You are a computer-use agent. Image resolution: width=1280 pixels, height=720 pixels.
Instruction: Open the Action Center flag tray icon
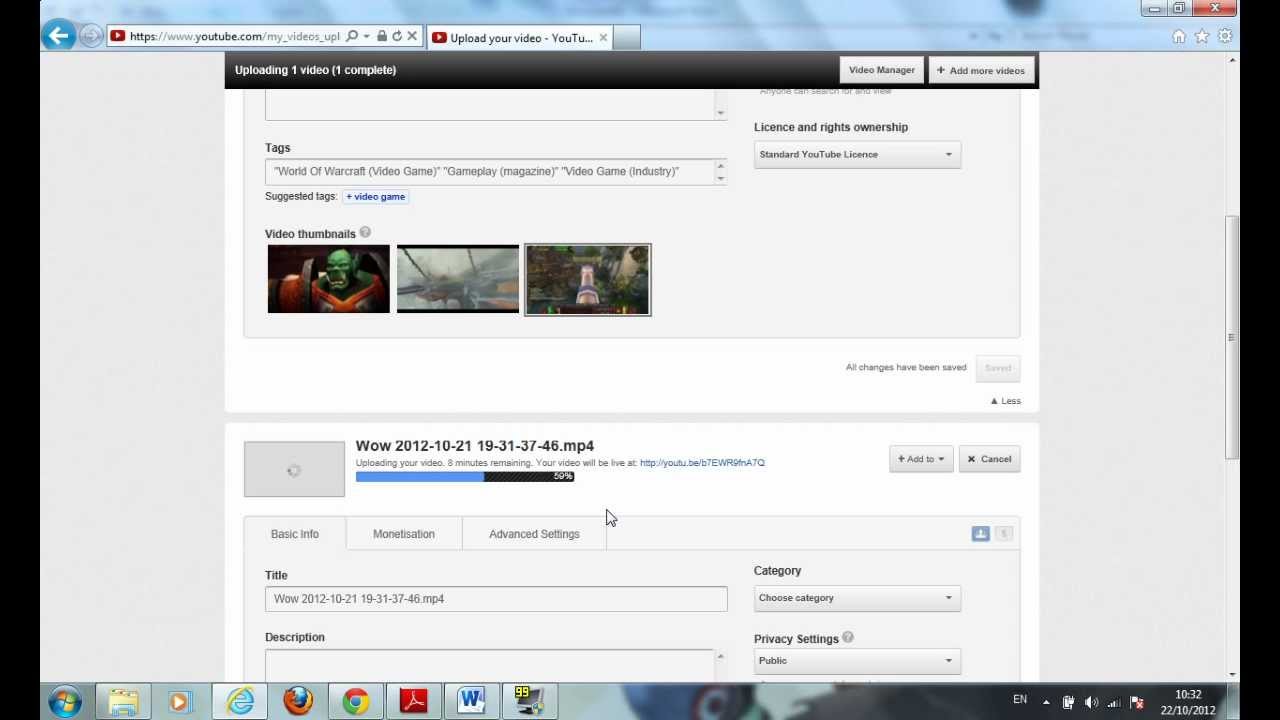click(x=1136, y=702)
